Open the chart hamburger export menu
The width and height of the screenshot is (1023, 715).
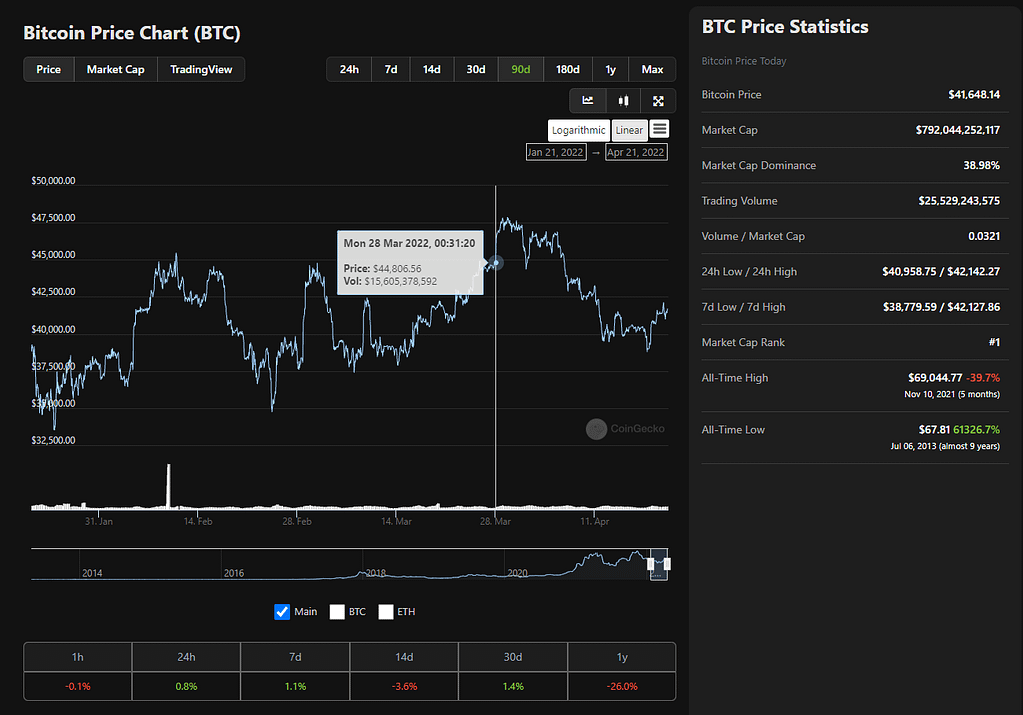659,129
